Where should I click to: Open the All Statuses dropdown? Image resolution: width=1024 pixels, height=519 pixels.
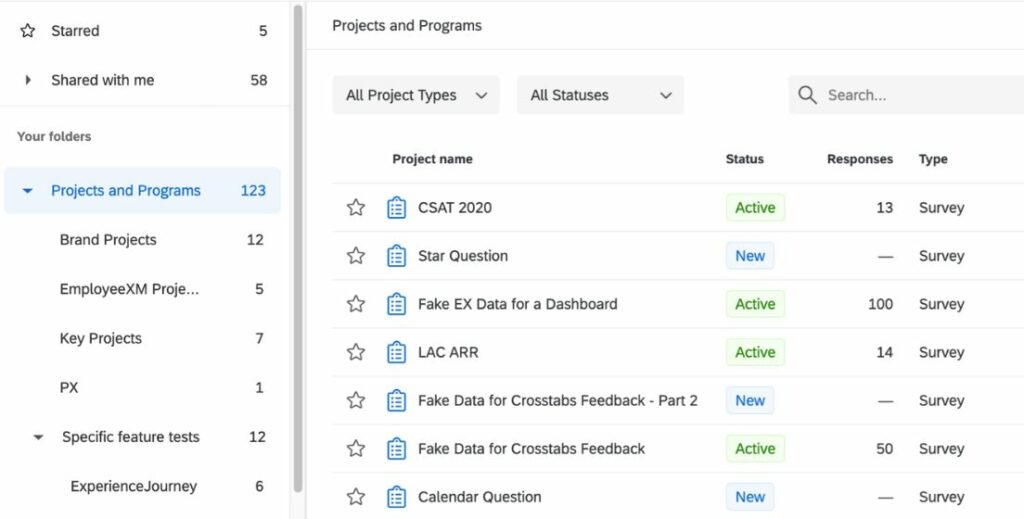tap(601, 95)
